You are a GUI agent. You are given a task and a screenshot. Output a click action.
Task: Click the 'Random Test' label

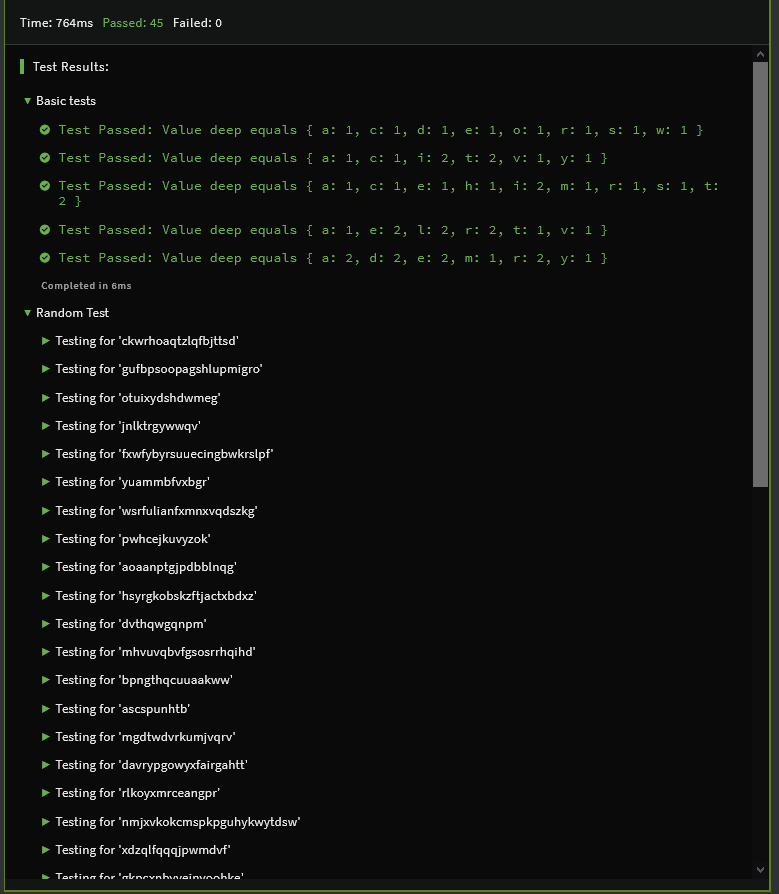[72, 313]
